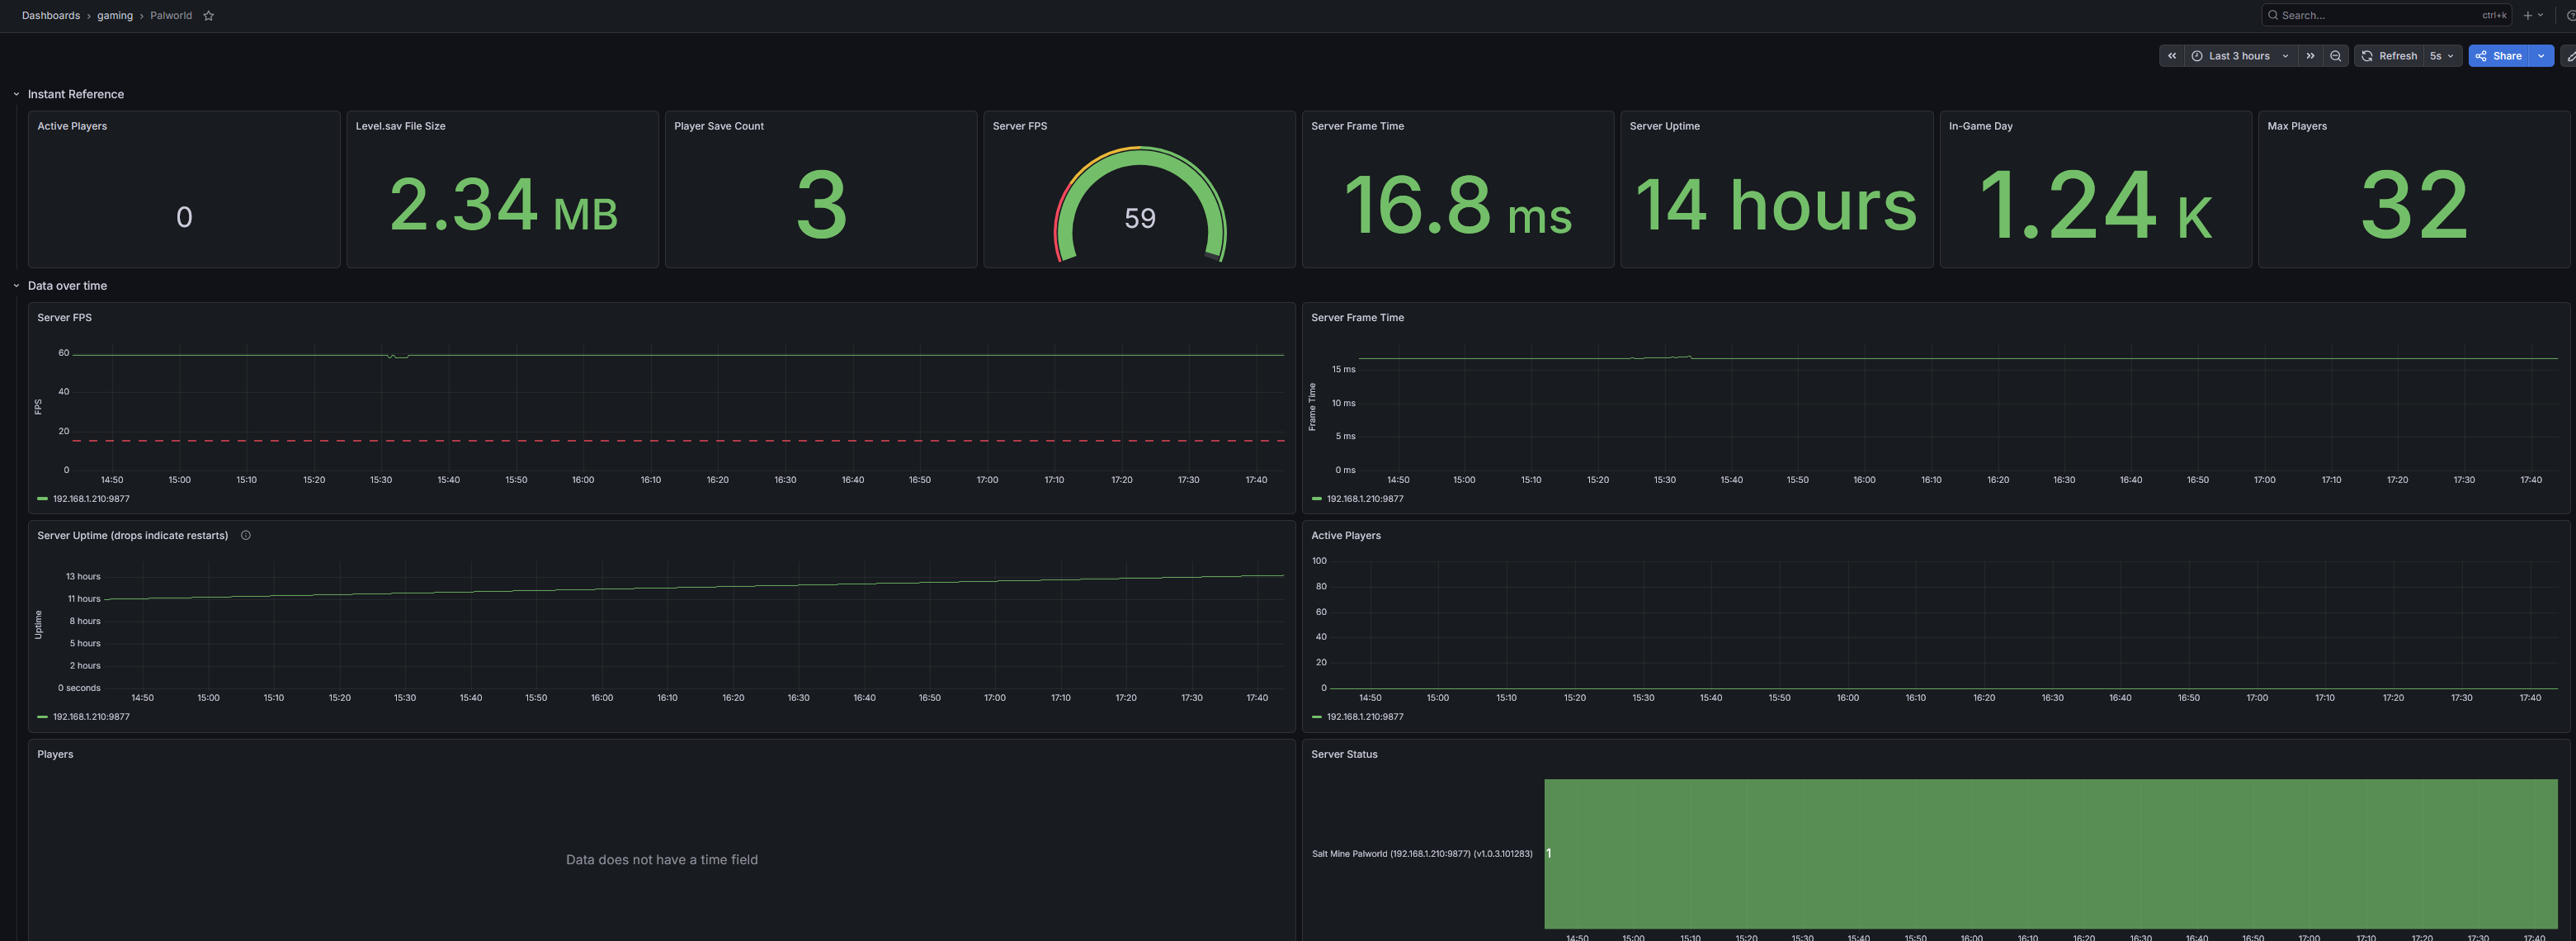Toggle the Server Frame Time legend series
2576x941 pixels.
(1358, 499)
